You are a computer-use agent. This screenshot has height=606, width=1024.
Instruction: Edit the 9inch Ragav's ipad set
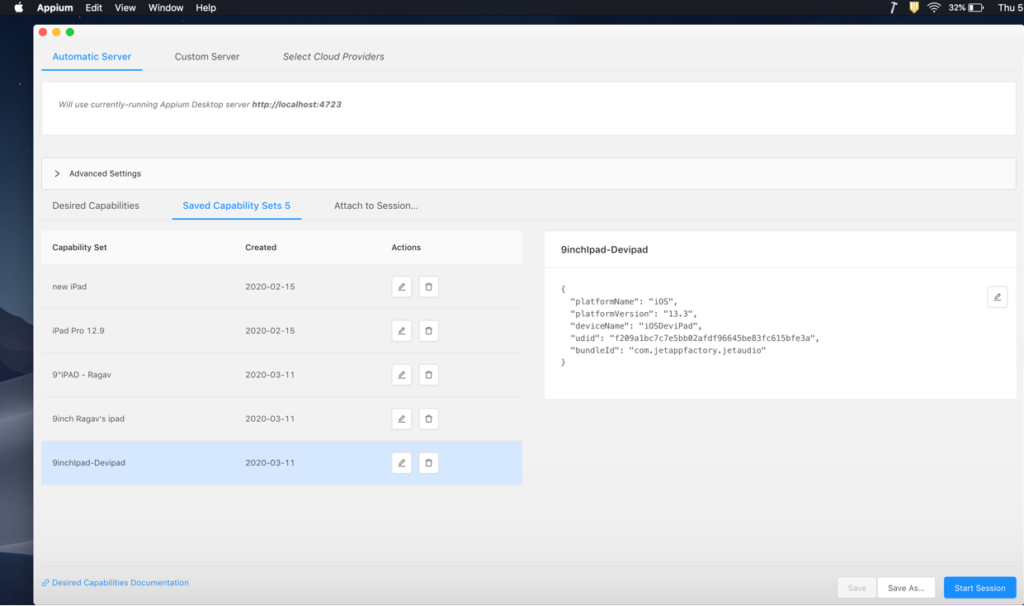(x=402, y=419)
